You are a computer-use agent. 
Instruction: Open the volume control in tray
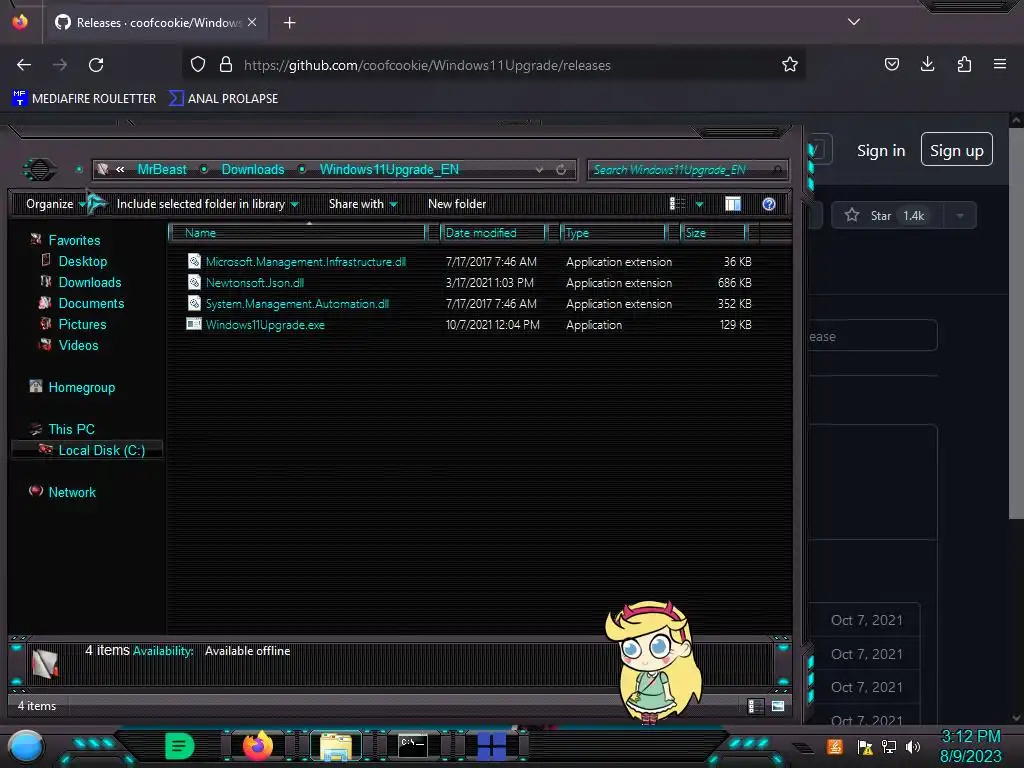(x=913, y=746)
